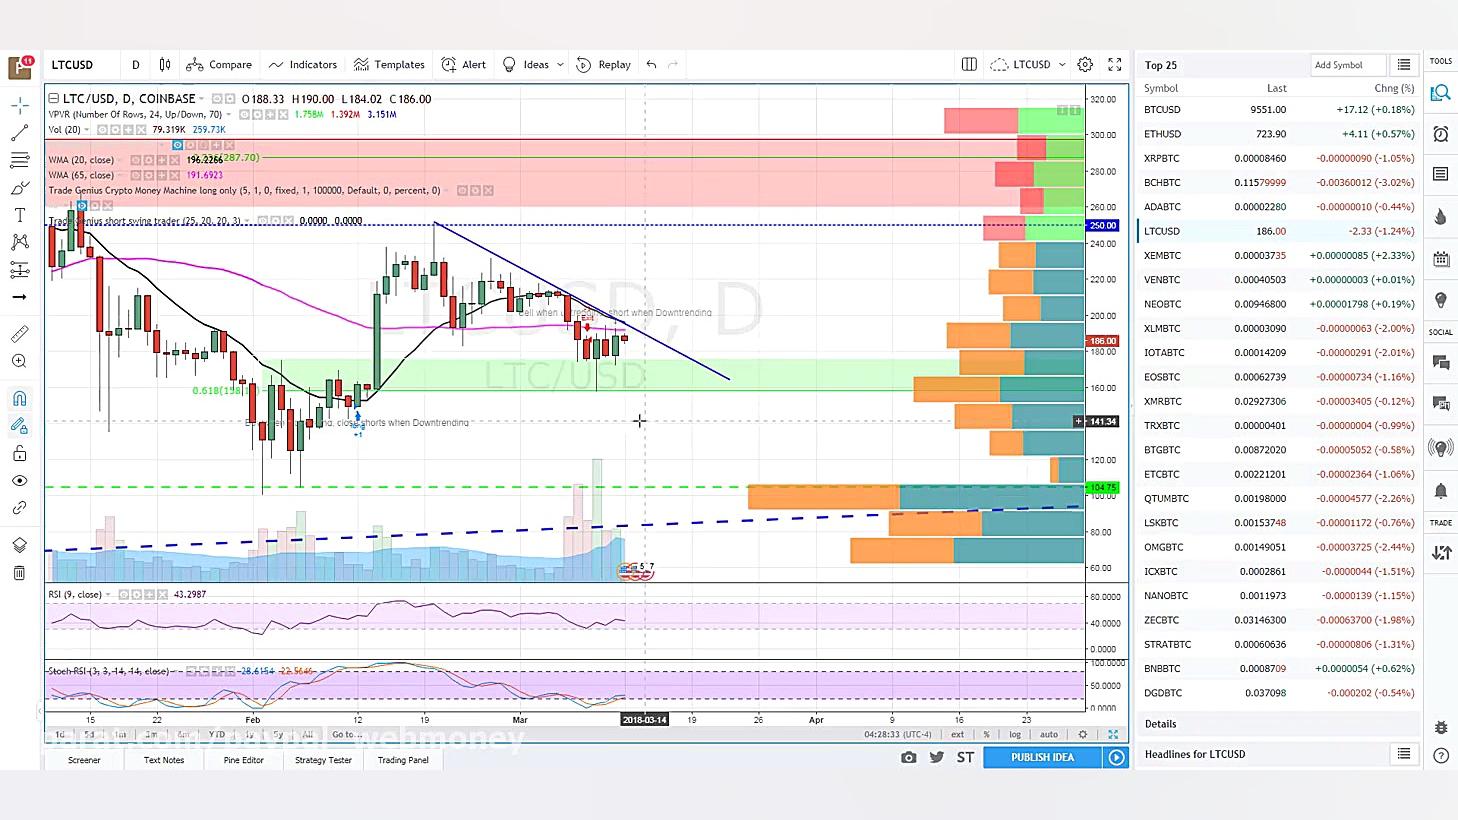Screen dimensions: 1458x820
Task: Select the ruler measure tool
Action: click(19, 334)
